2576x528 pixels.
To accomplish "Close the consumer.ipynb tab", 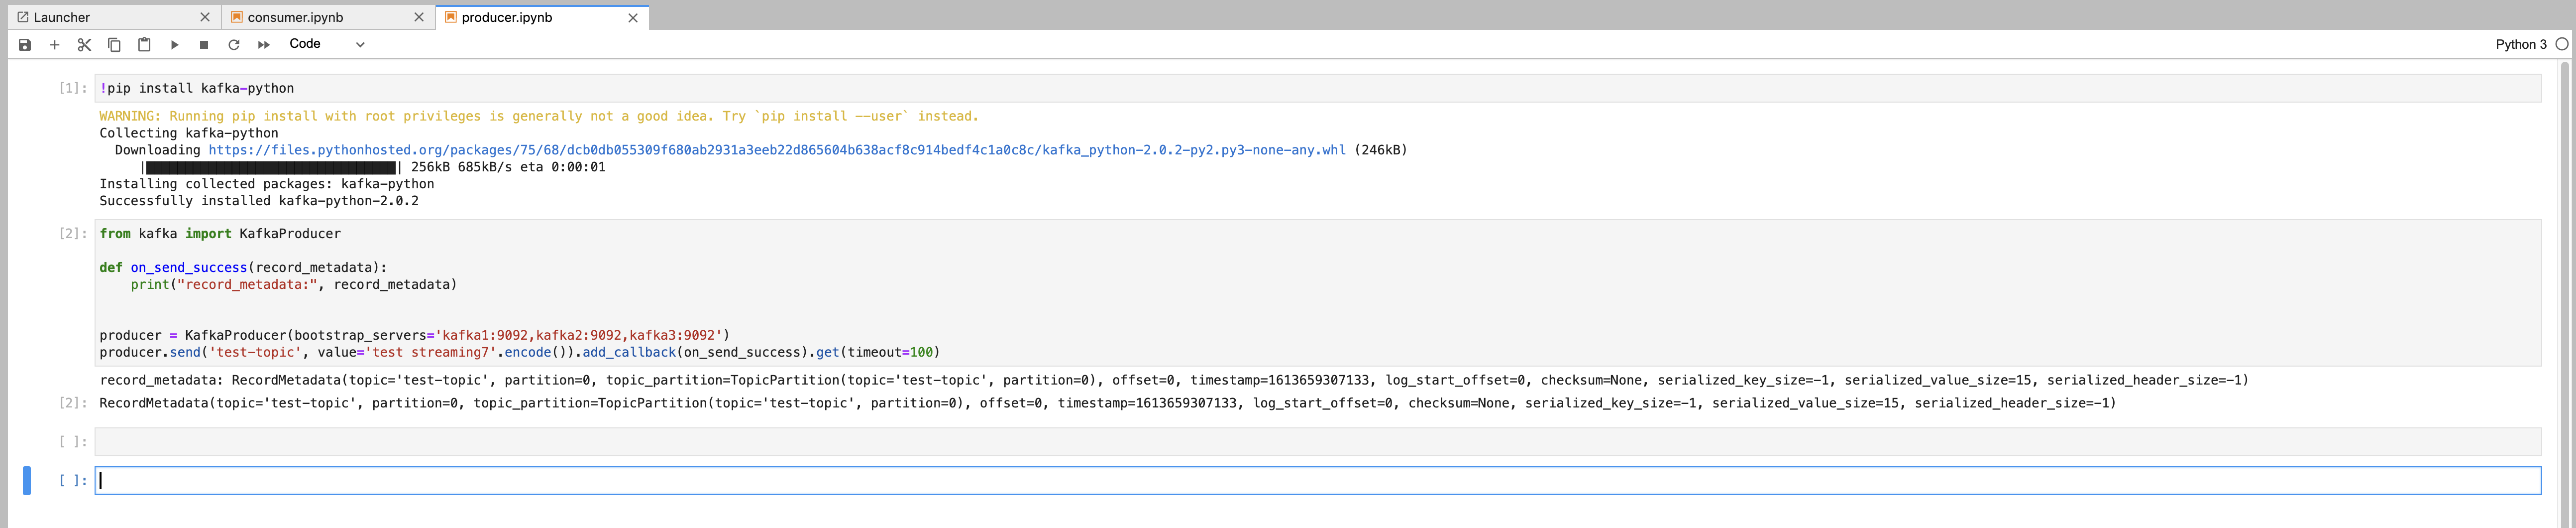I will [x=419, y=17].
